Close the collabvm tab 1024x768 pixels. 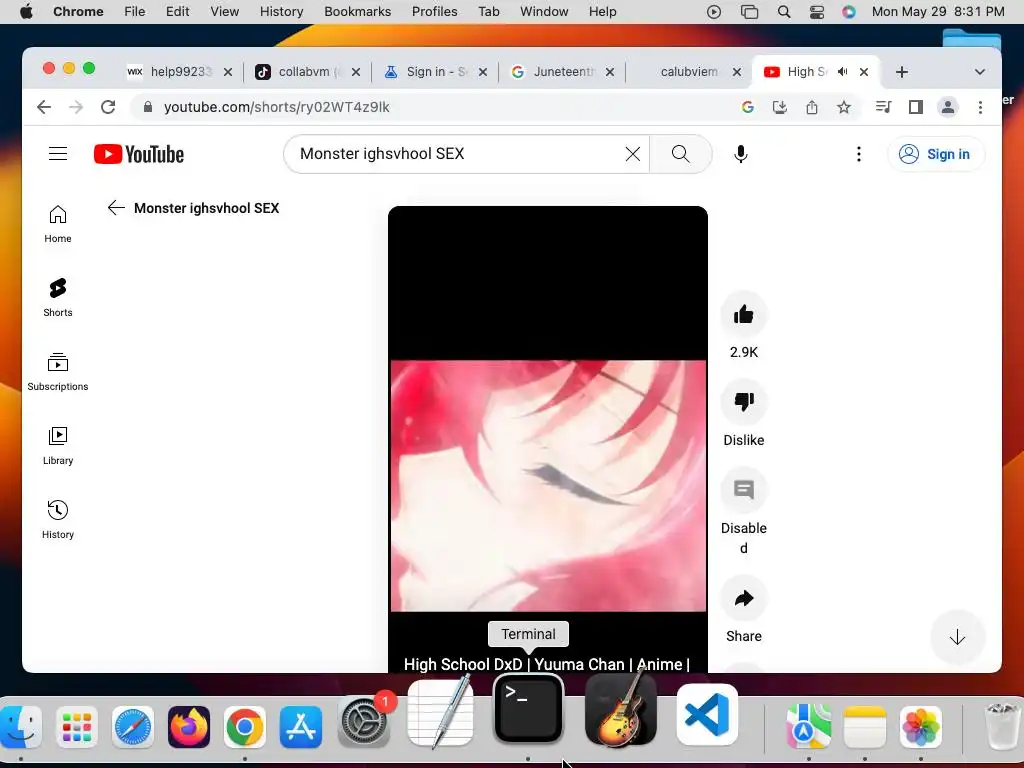(356, 72)
